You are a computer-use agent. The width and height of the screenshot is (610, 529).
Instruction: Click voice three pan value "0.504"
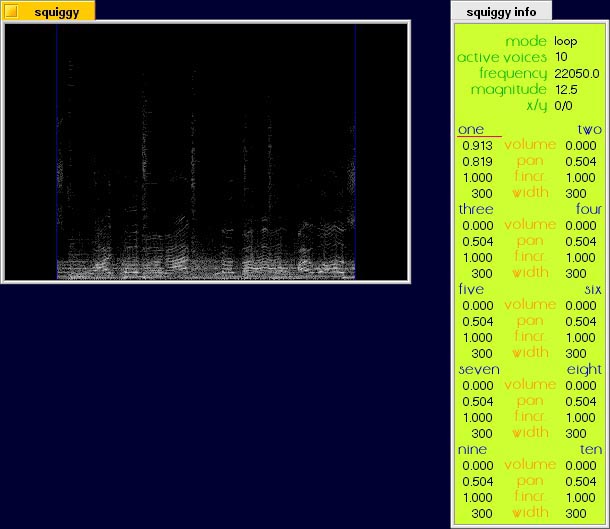(x=477, y=242)
